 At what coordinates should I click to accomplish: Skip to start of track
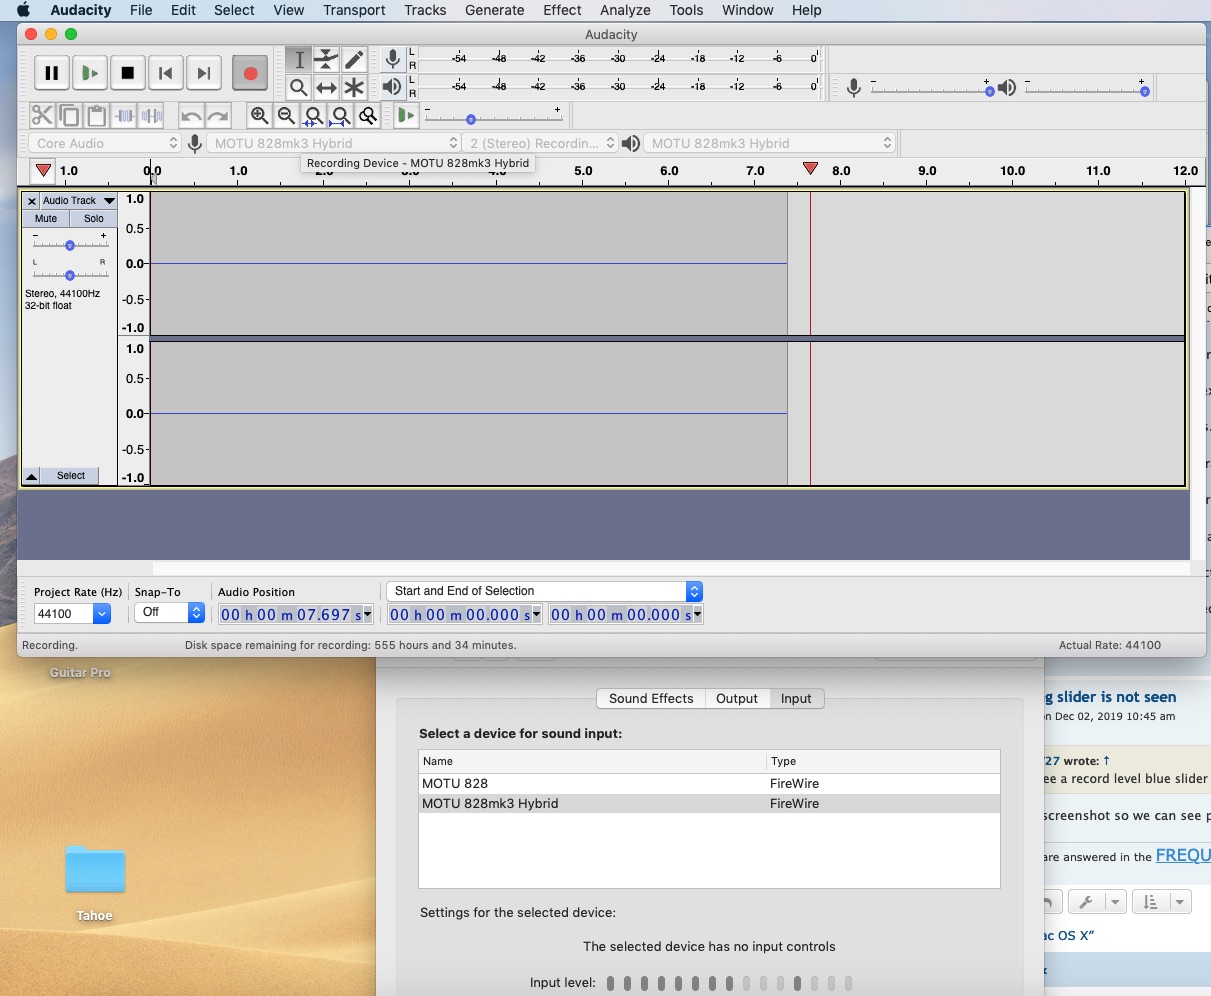(166, 73)
